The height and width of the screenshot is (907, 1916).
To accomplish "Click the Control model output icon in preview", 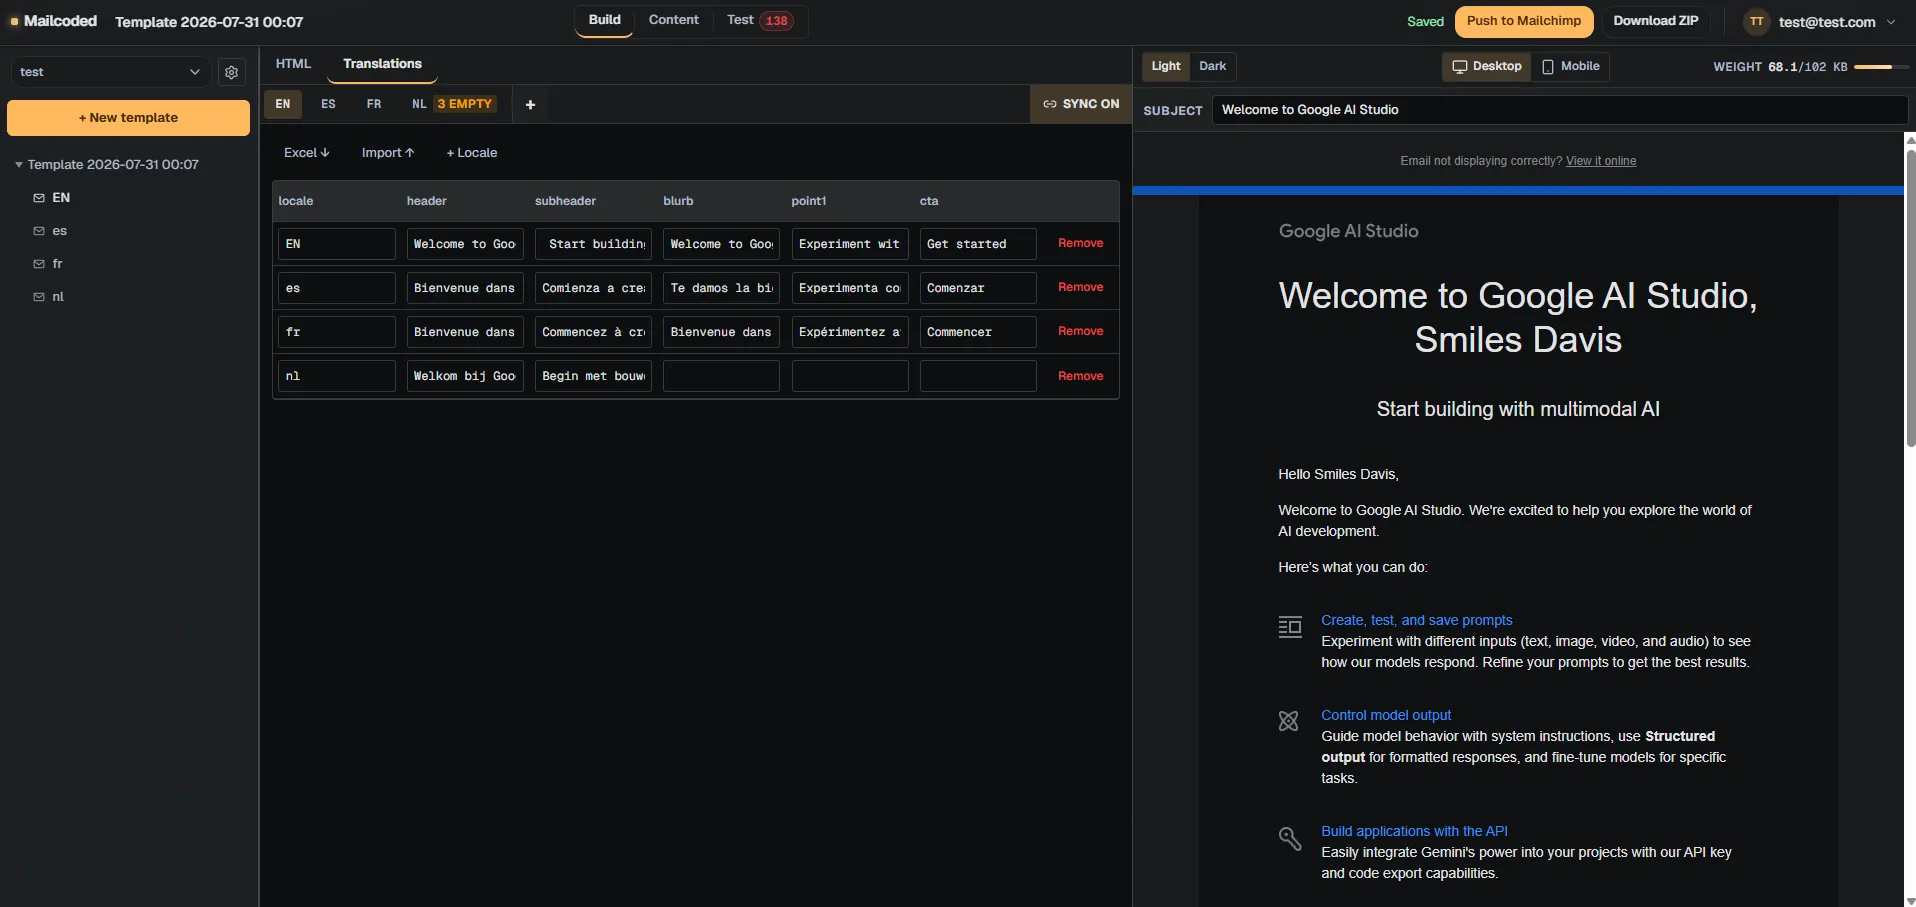I will [1289, 721].
